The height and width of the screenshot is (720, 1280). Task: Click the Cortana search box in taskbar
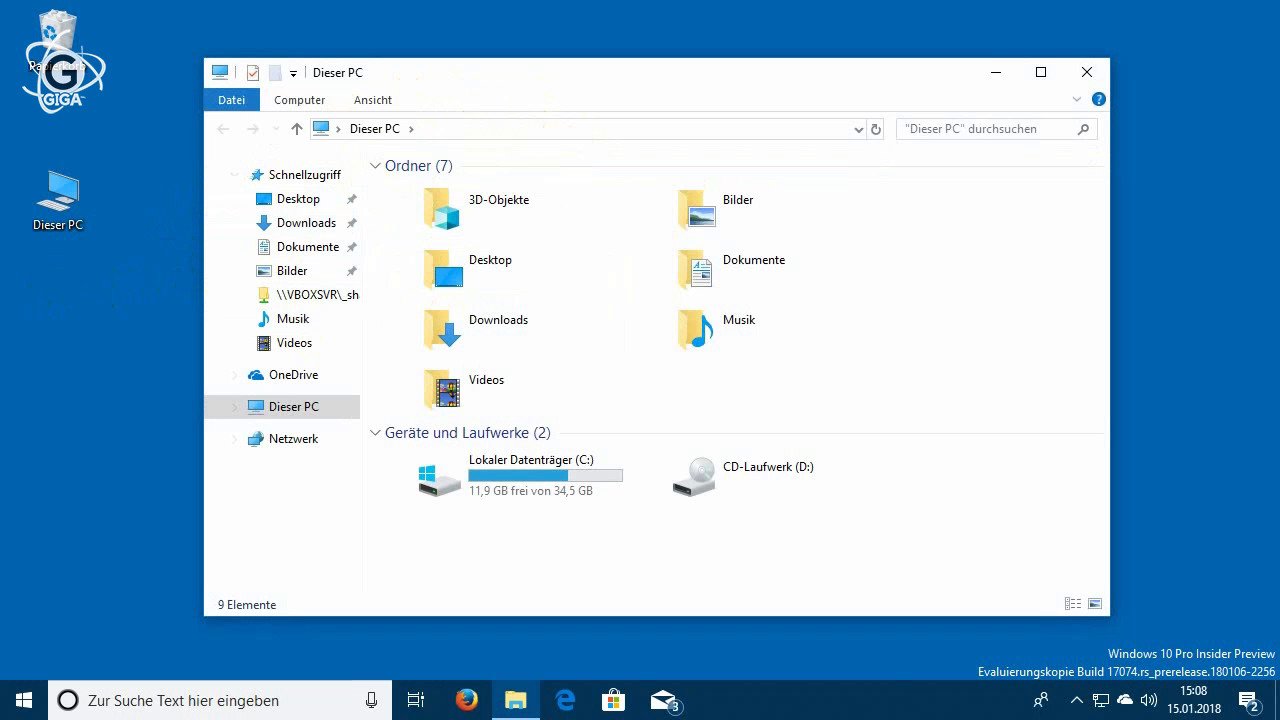click(x=220, y=700)
